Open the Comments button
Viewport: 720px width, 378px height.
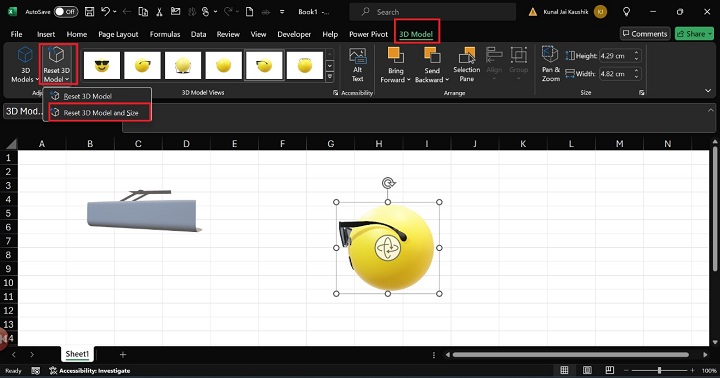coord(645,34)
